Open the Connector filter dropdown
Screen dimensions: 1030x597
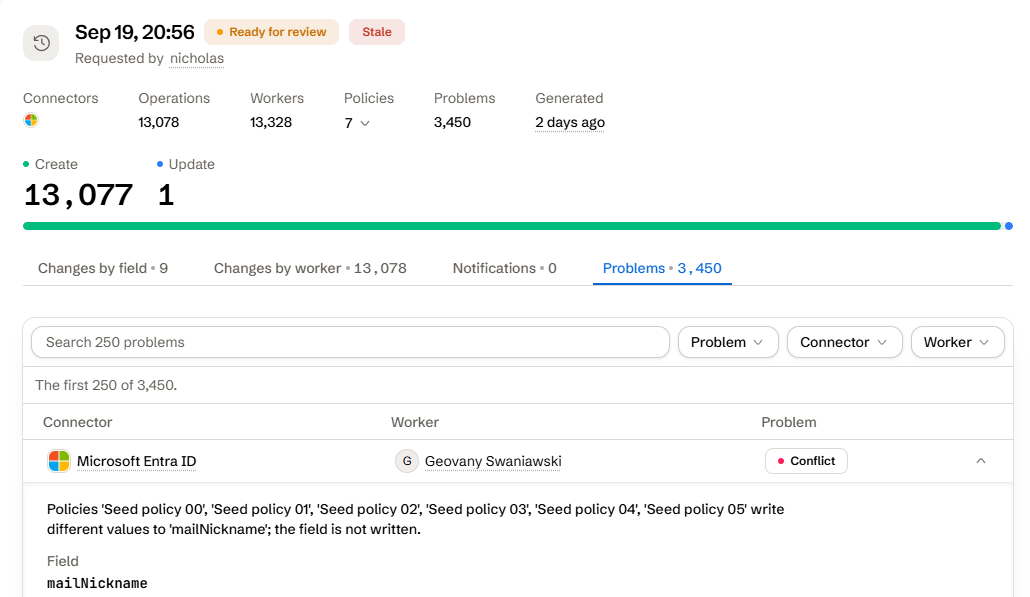844,342
